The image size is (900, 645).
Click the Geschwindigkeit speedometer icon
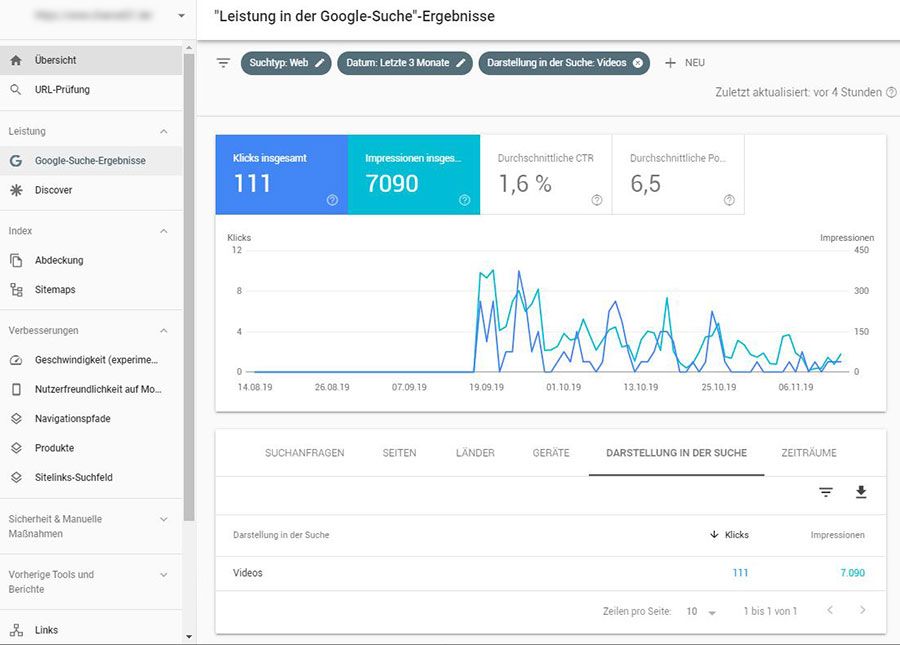click(x=16, y=360)
